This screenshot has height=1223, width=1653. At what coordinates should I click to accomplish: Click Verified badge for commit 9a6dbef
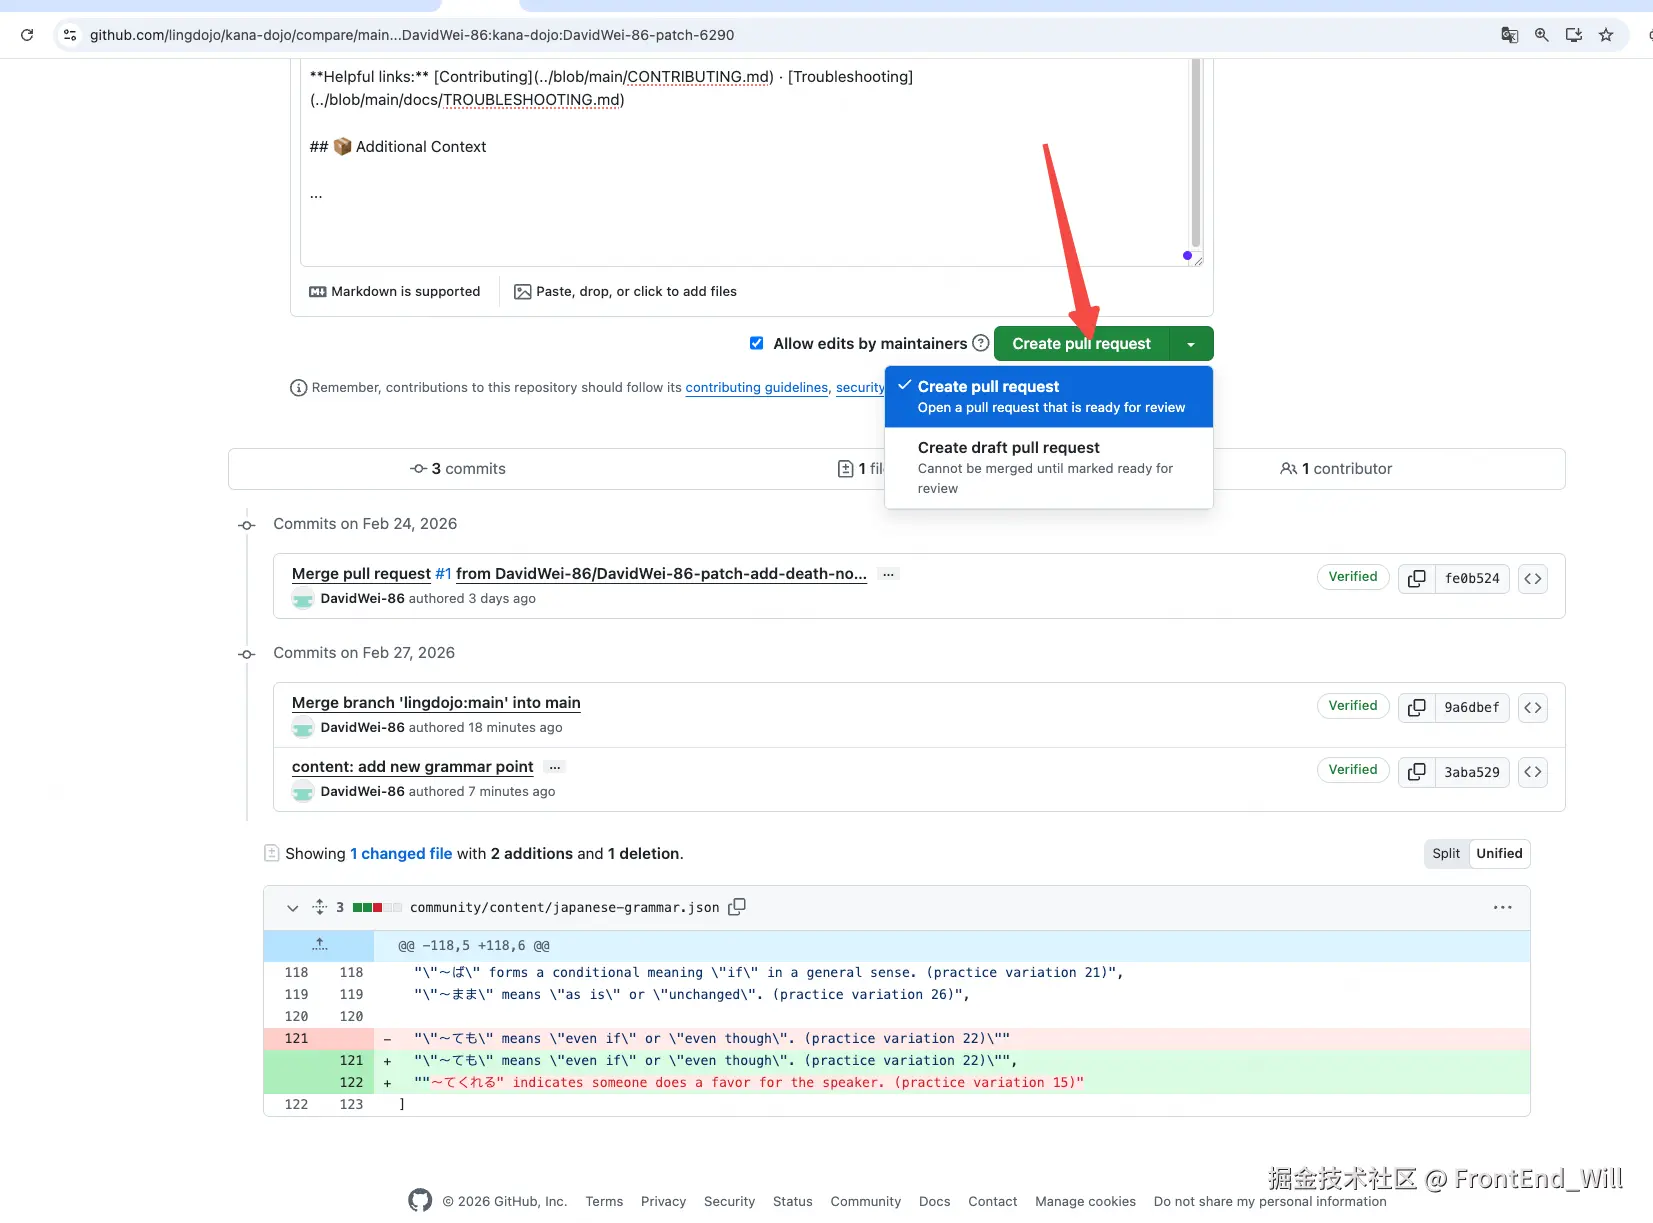click(1353, 706)
